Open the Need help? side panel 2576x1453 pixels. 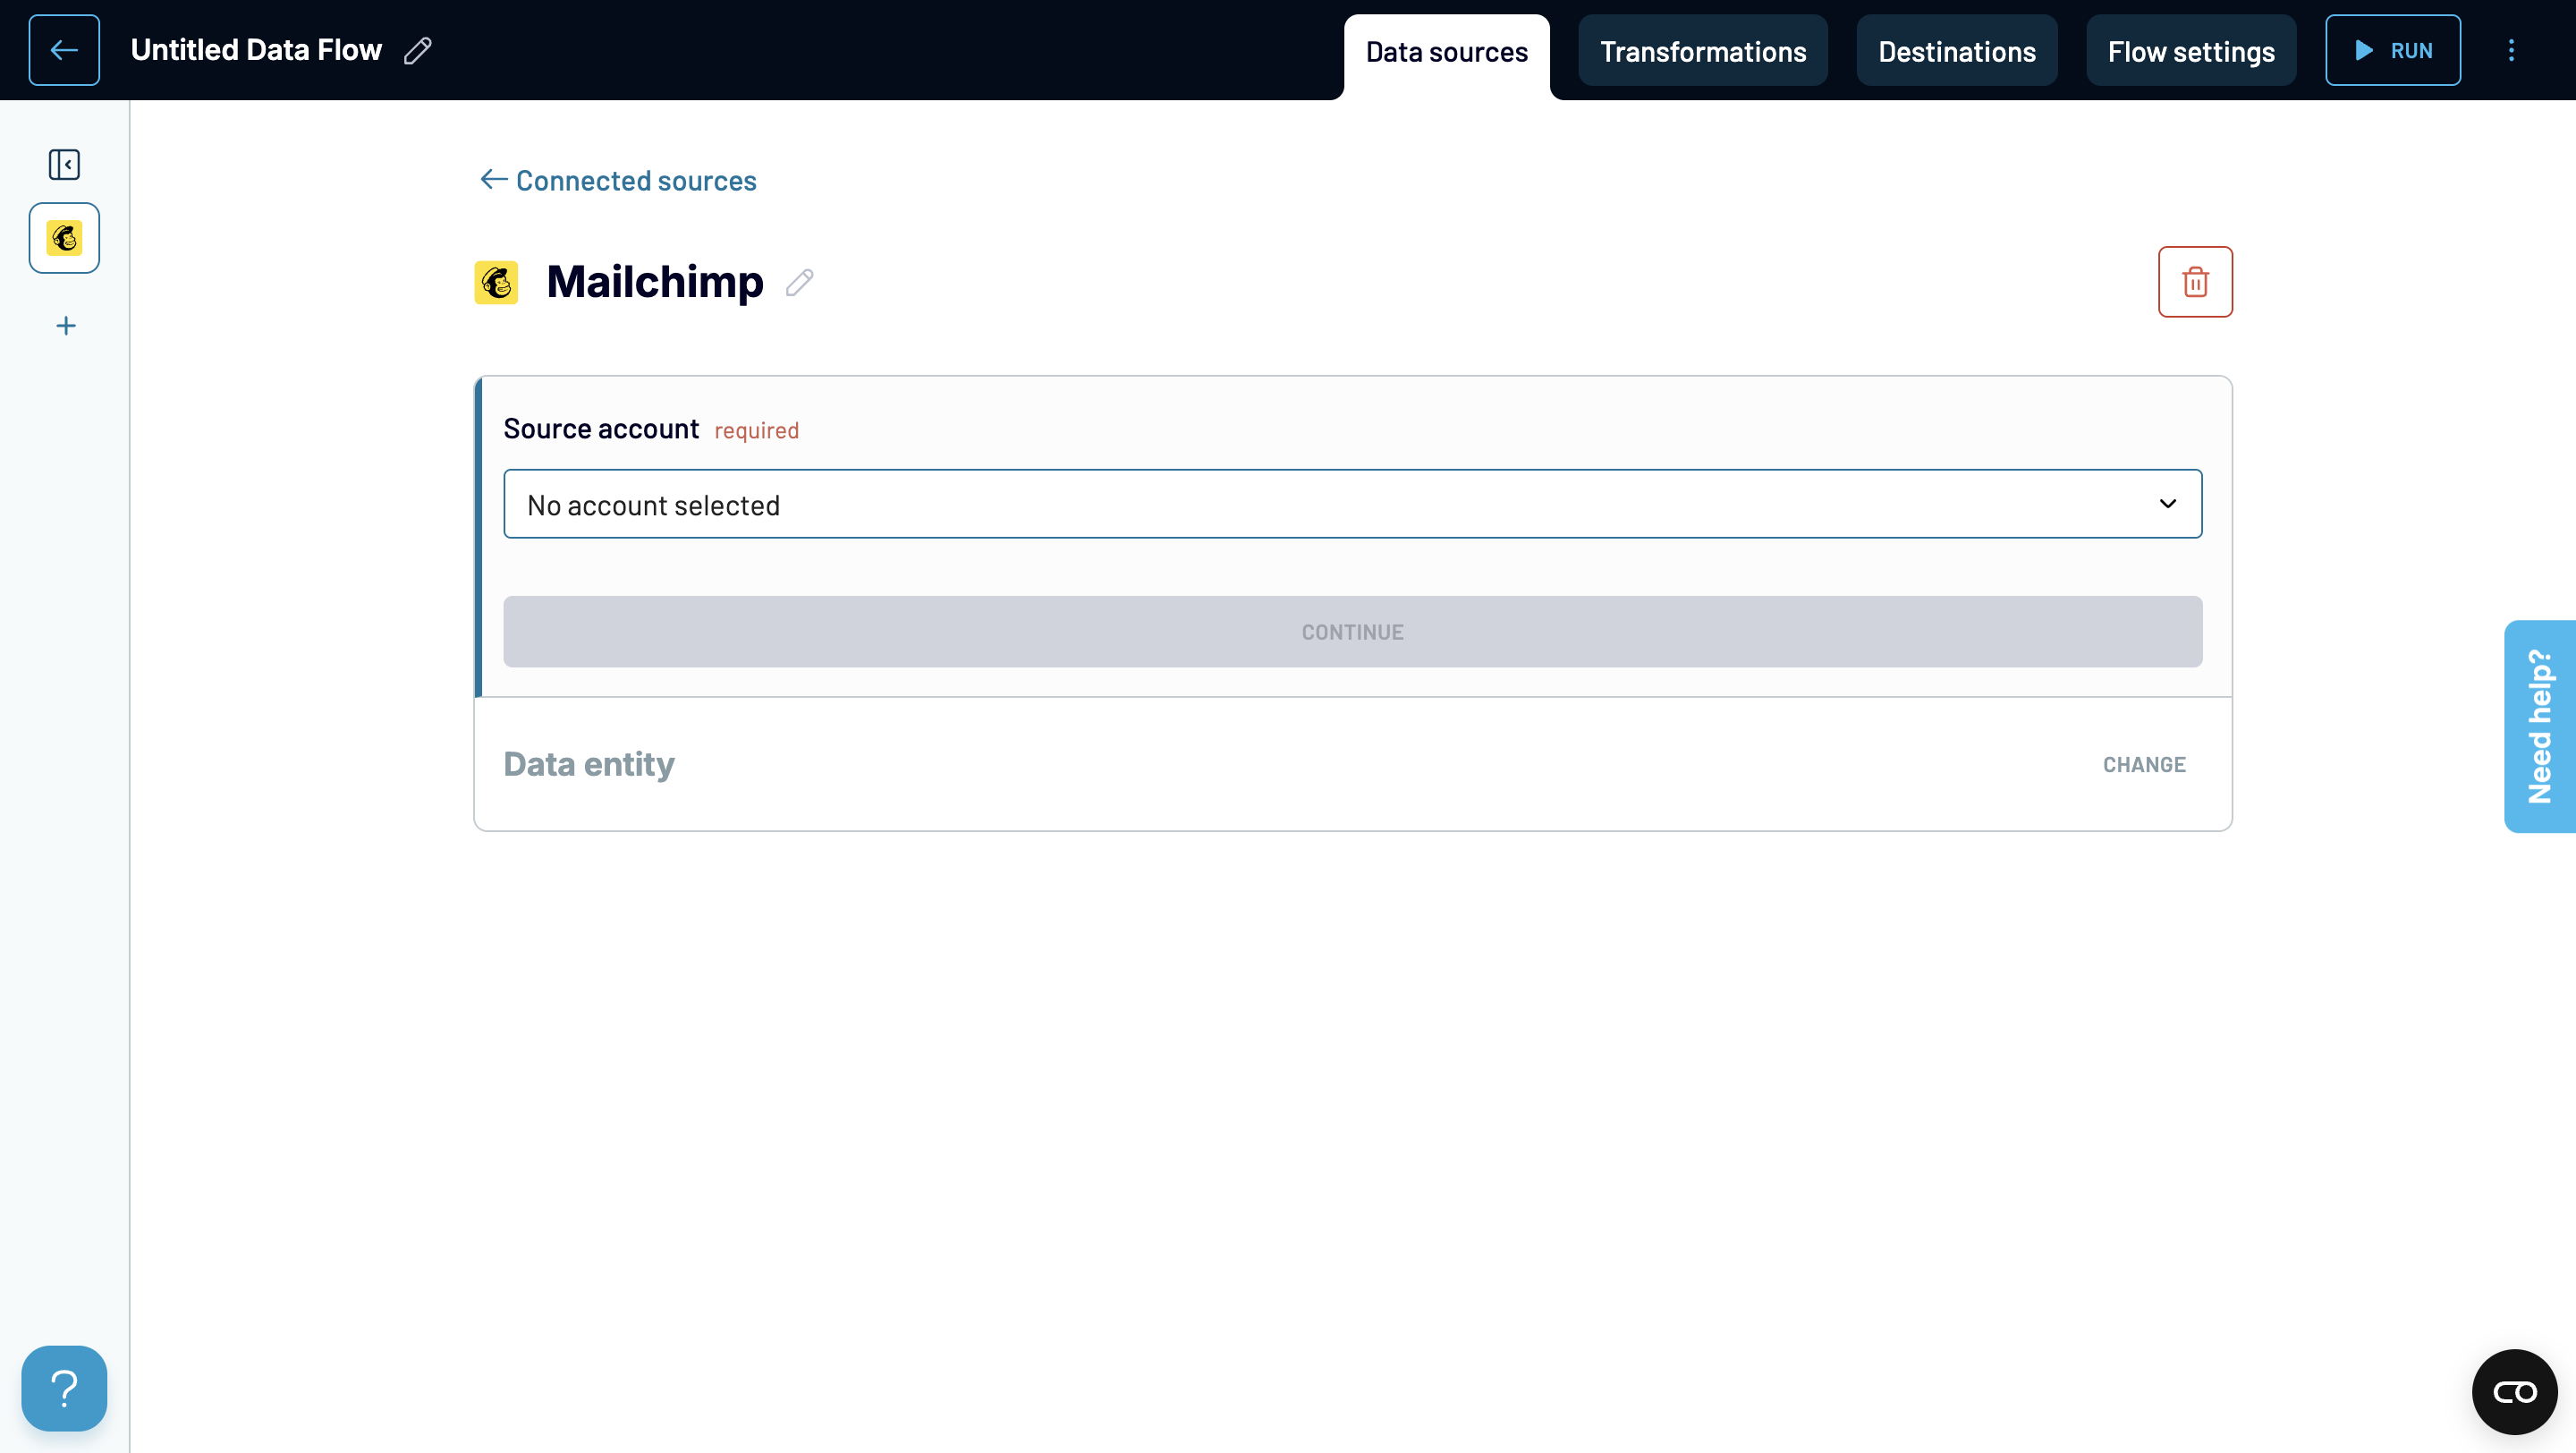(x=2539, y=726)
